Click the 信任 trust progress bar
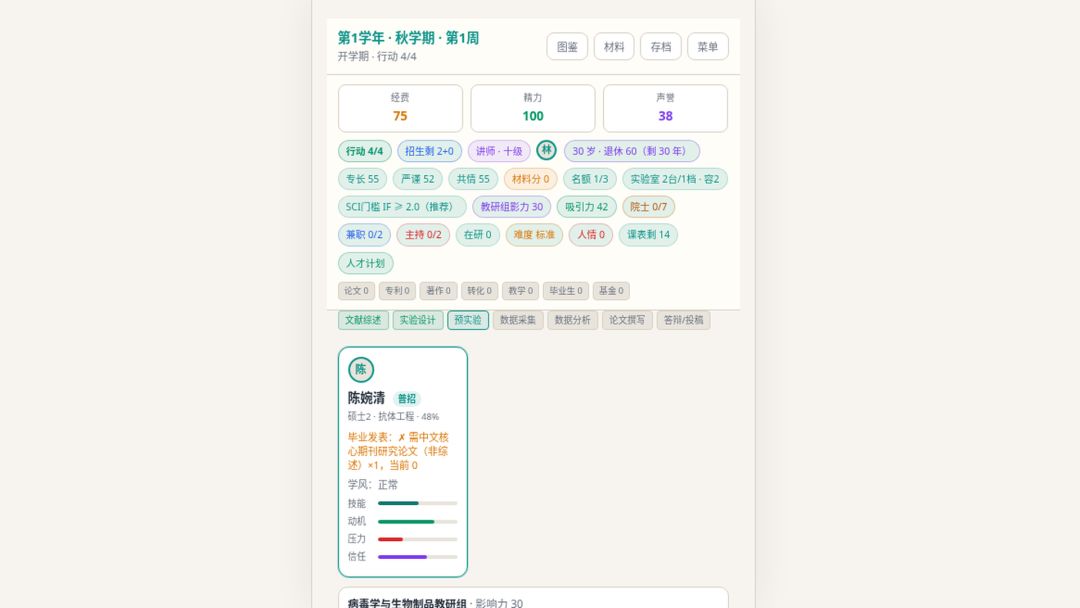 coord(417,556)
